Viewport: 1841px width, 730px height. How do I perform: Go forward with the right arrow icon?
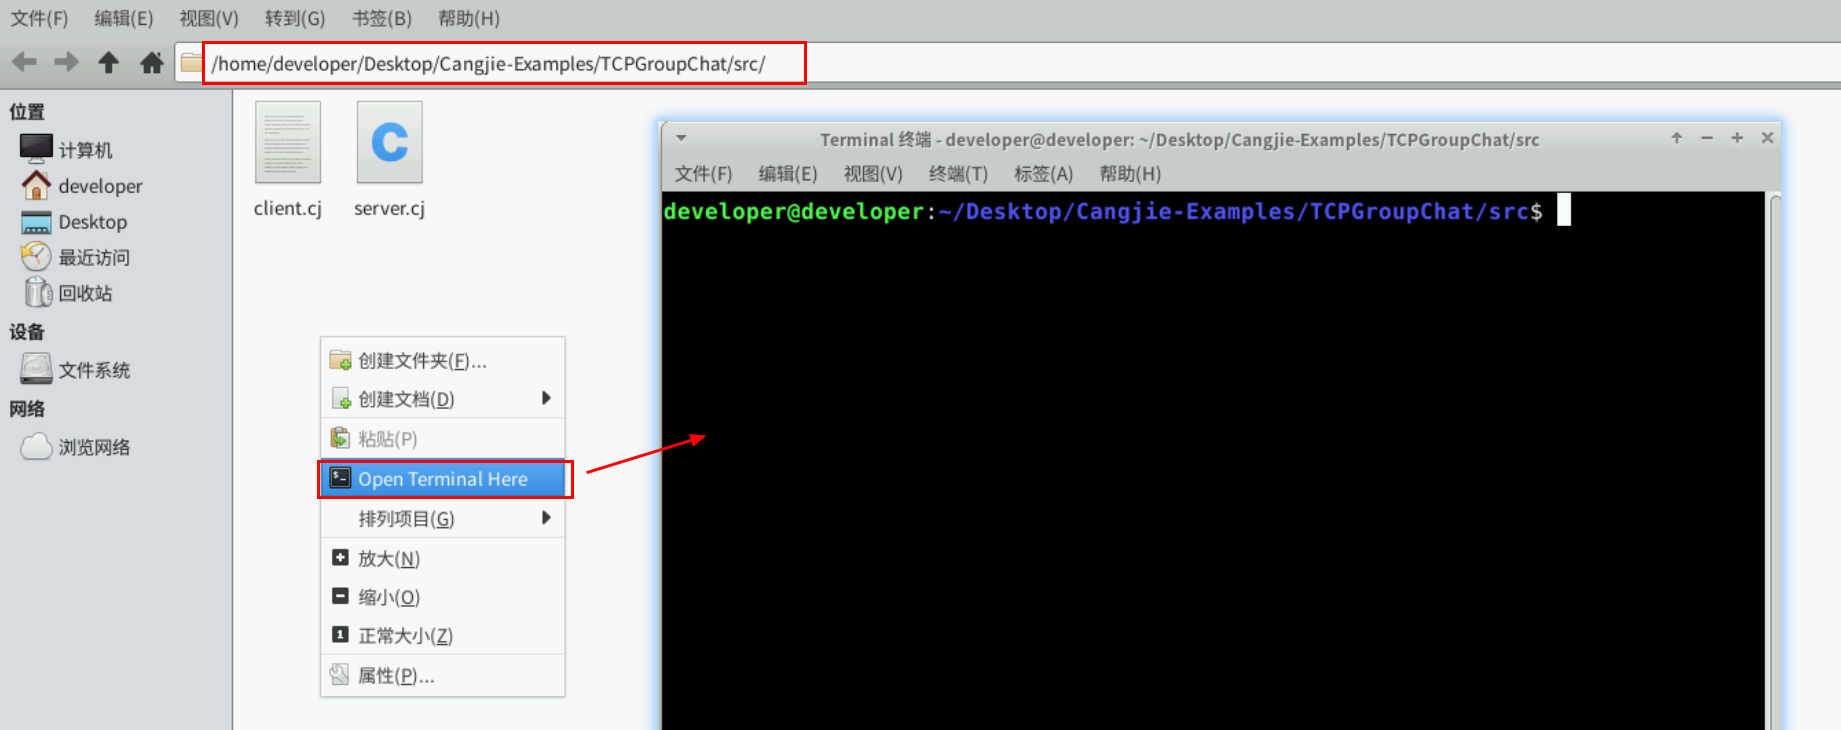[x=66, y=63]
